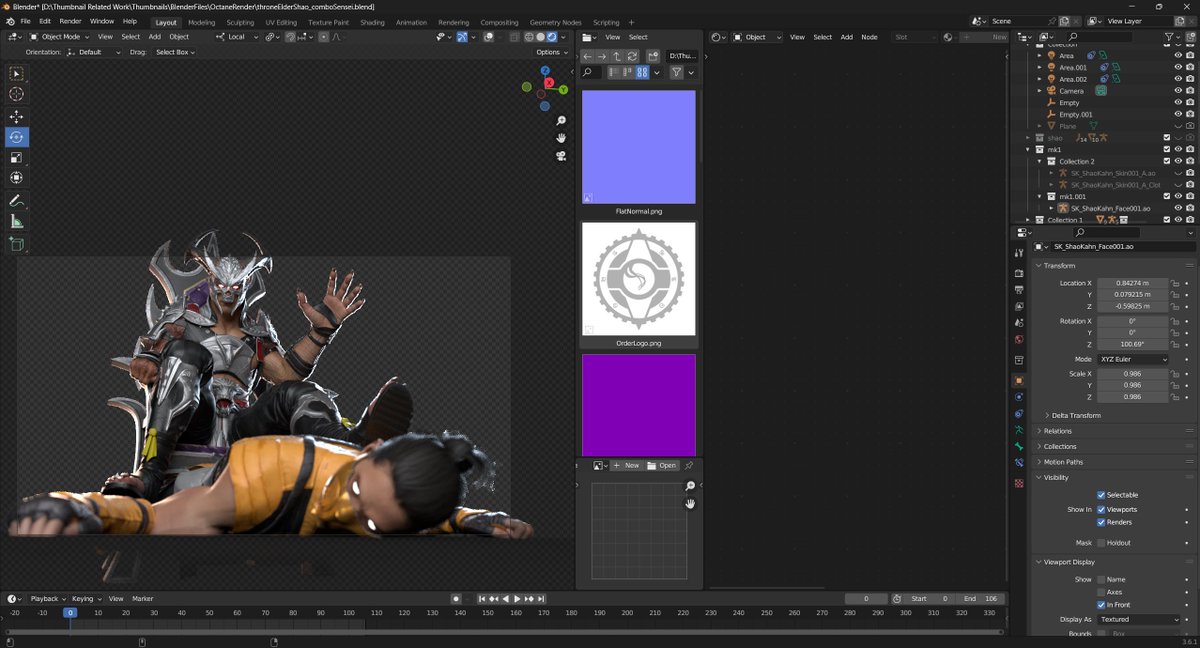Go back in the file browser

point(588,56)
